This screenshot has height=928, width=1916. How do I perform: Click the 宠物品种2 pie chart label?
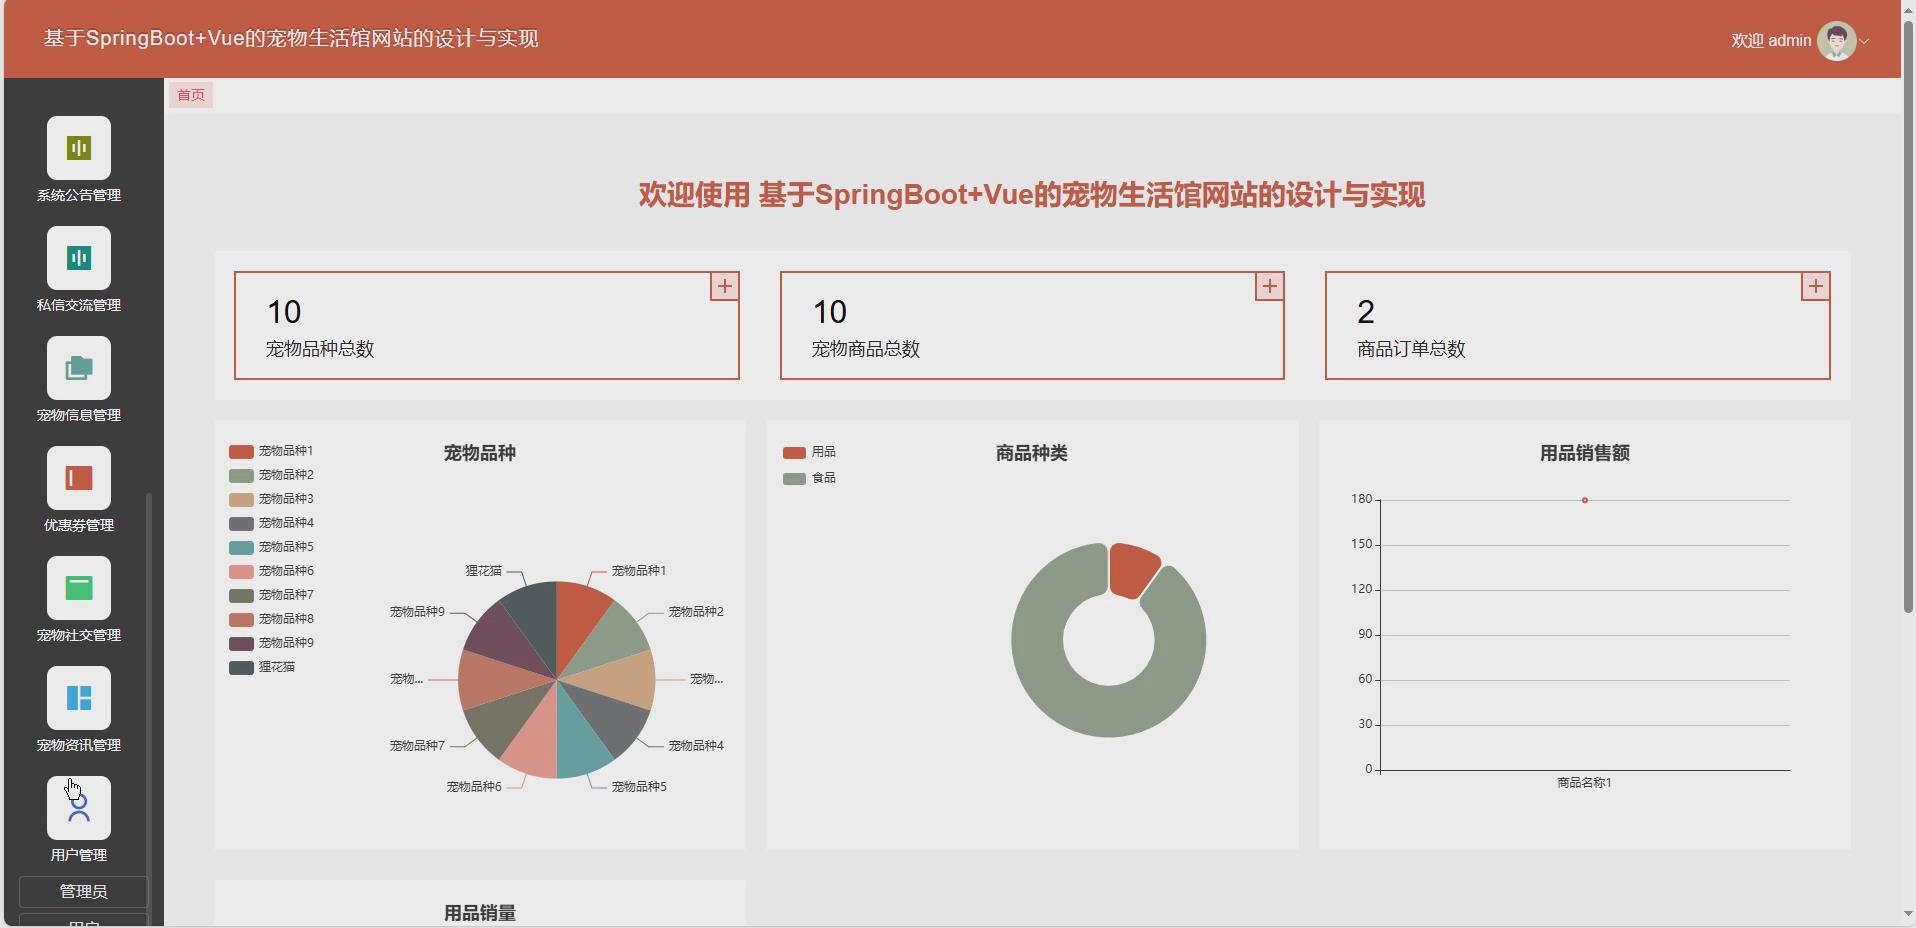pyautogui.click(x=696, y=612)
